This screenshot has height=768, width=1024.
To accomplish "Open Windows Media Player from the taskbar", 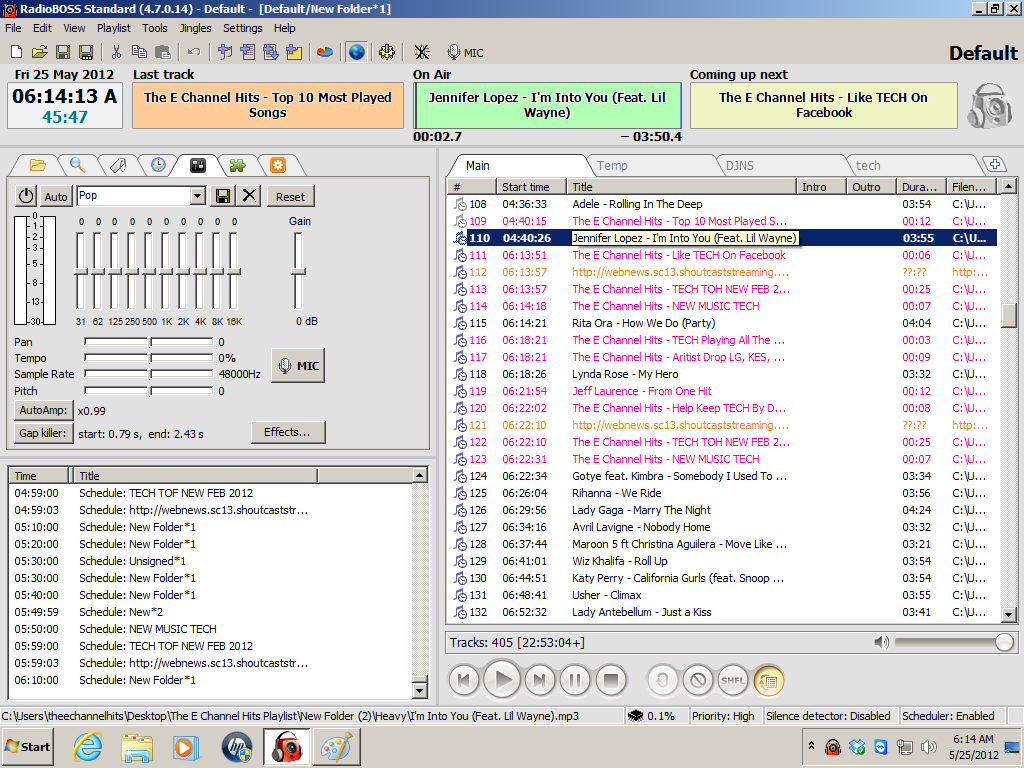I will coord(186,747).
